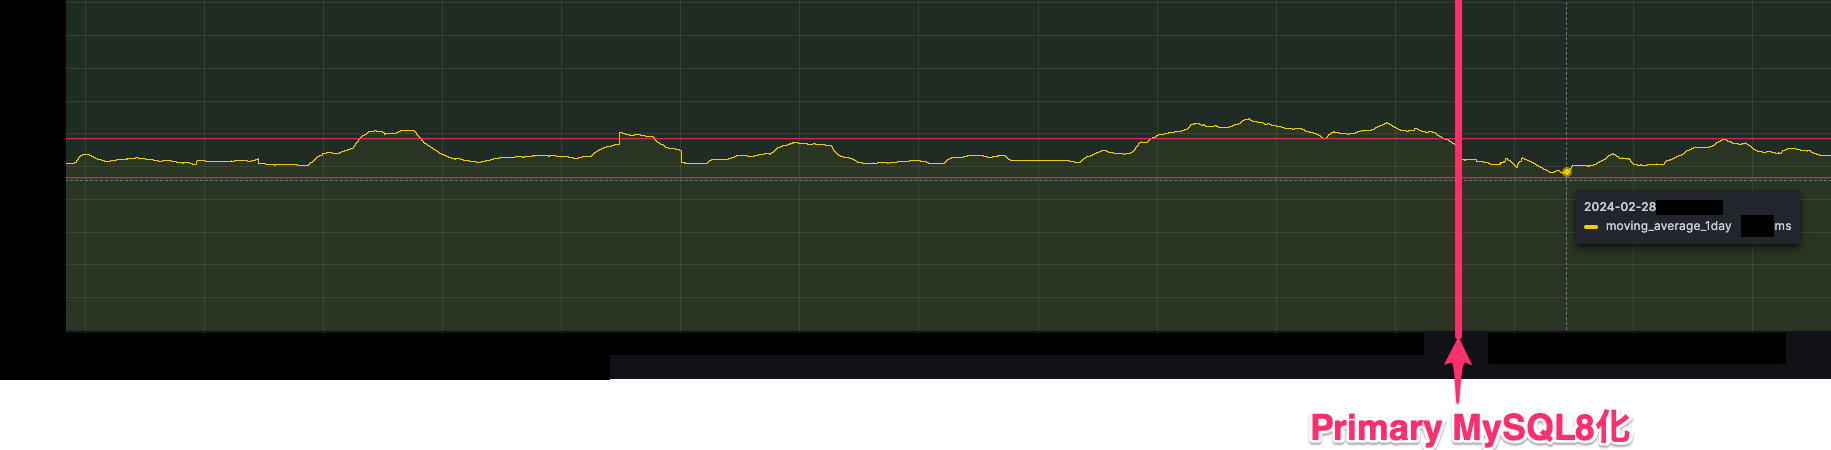This screenshot has width=1831, height=450.
Task: Click the small redacted box left of arrow
Action: coord(1434,345)
